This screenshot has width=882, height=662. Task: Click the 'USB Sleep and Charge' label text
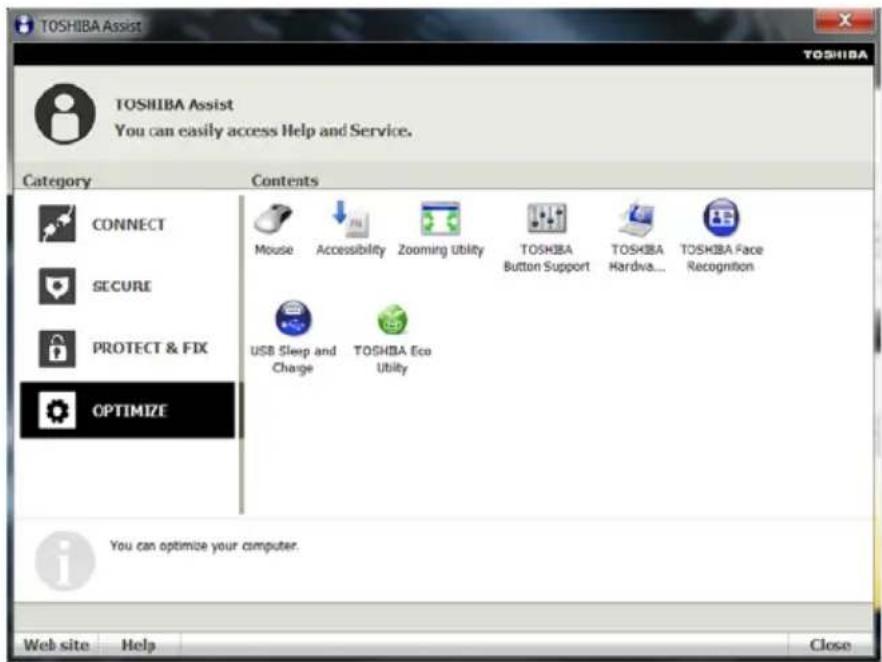[293, 359]
